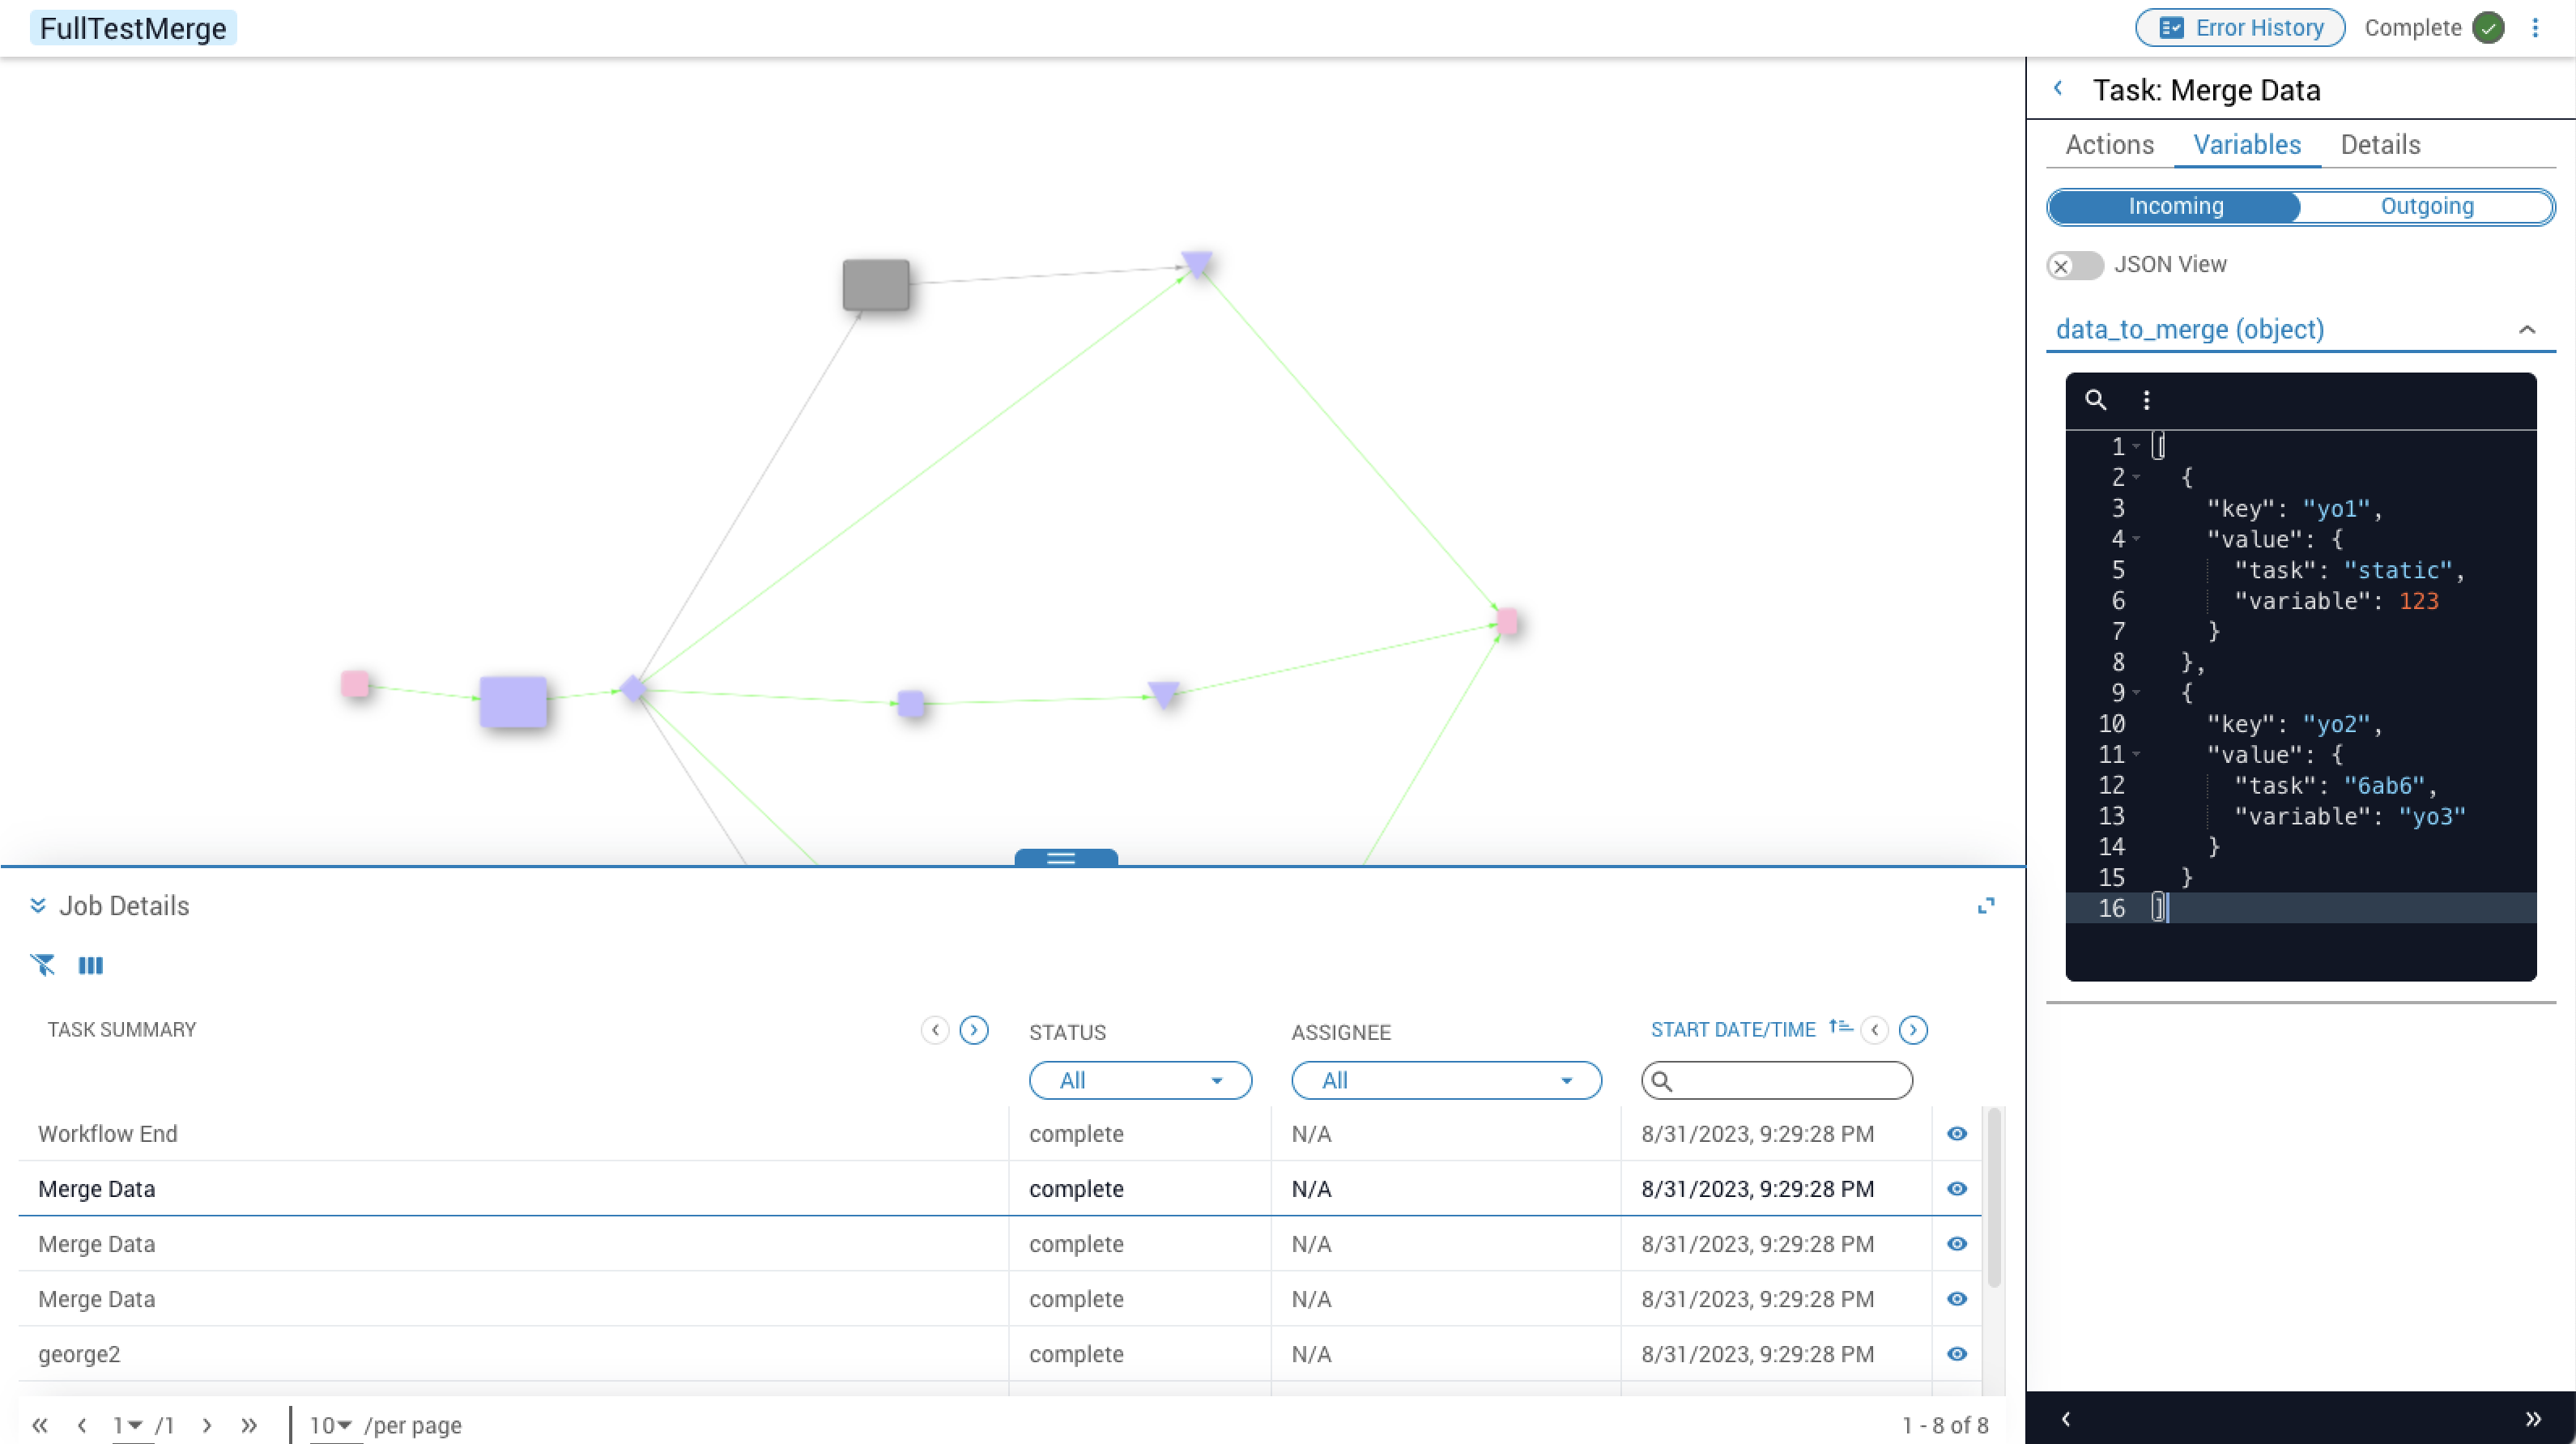This screenshot has height=1444, width=2576.
Task: Toggle the JSON View switch
Action: pyautogui.click(x=2075, y=265)
